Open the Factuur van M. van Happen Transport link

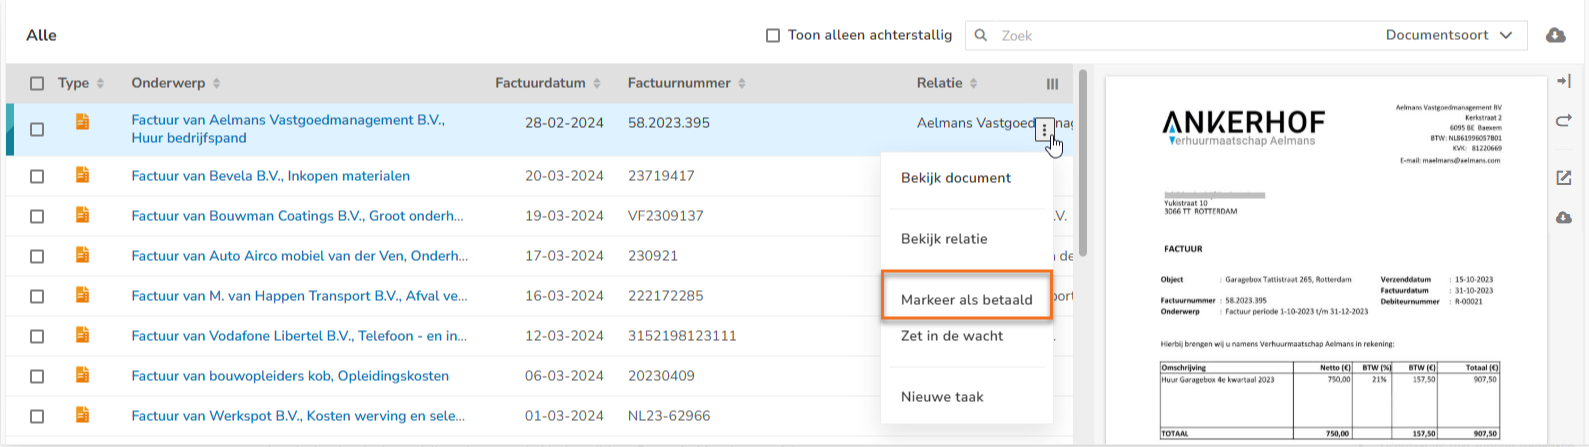click(x=299, y=296)
